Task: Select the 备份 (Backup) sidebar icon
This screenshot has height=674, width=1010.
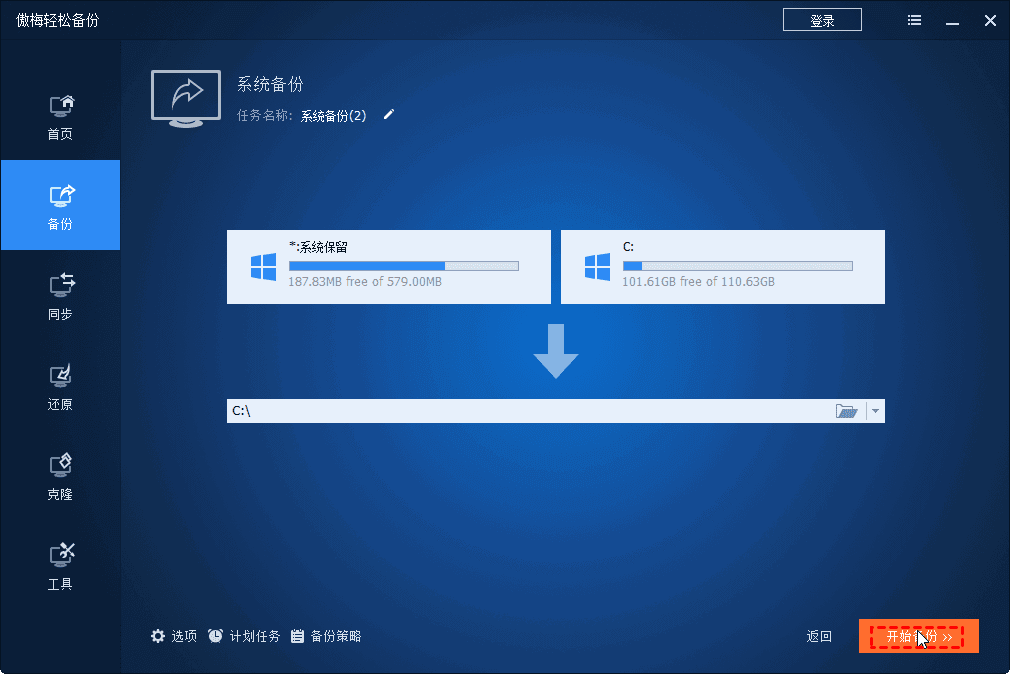Action: (60, 204)
